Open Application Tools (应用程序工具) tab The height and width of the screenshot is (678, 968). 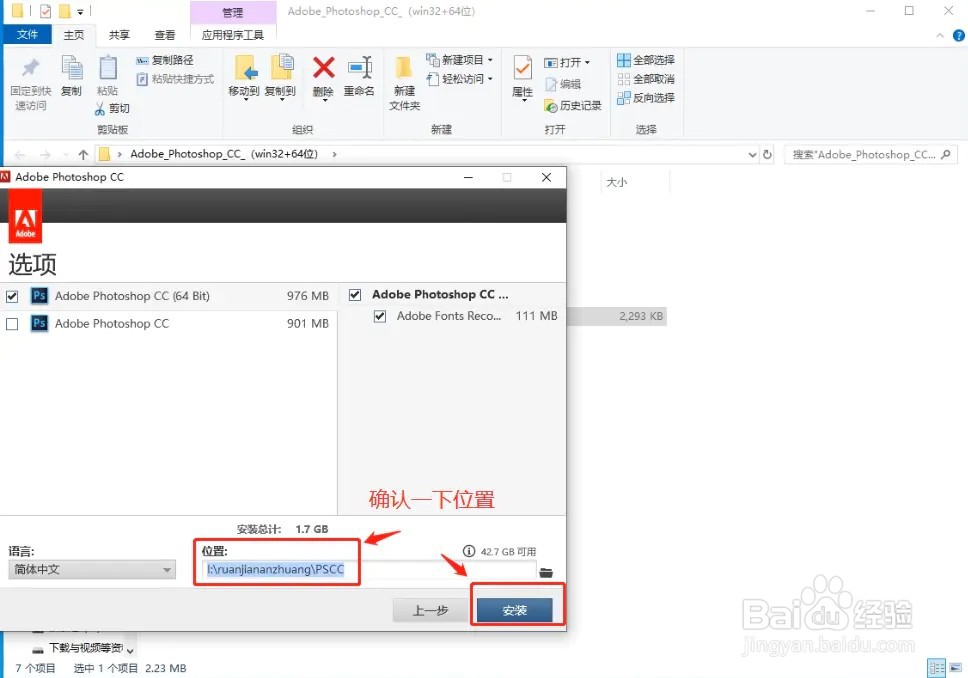[233, 35]
